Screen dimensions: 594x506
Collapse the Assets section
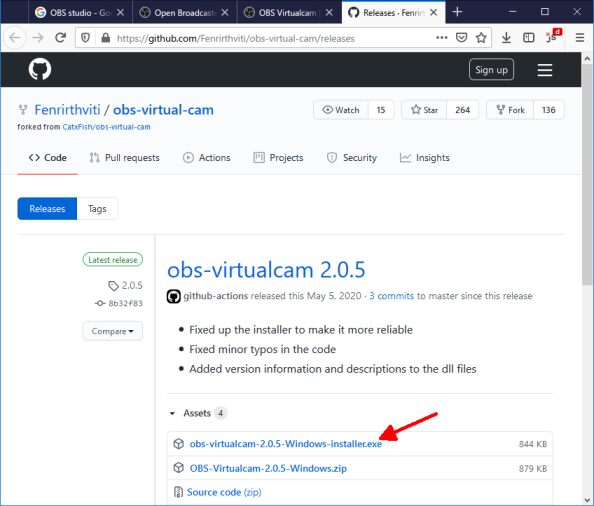click(197, 413)
